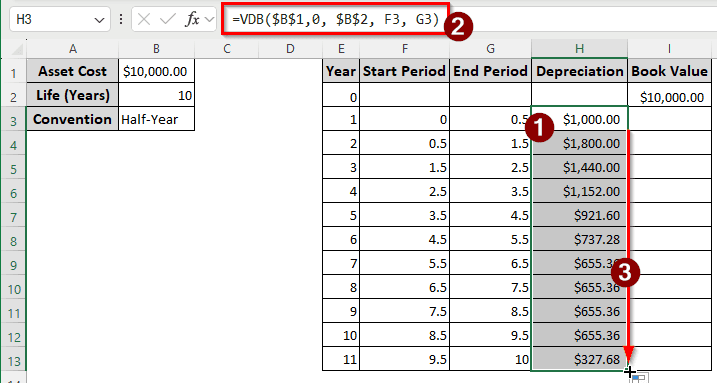Screen dimensions: 717x383
Task: Select column I header
Action: [x=669, y=49]
